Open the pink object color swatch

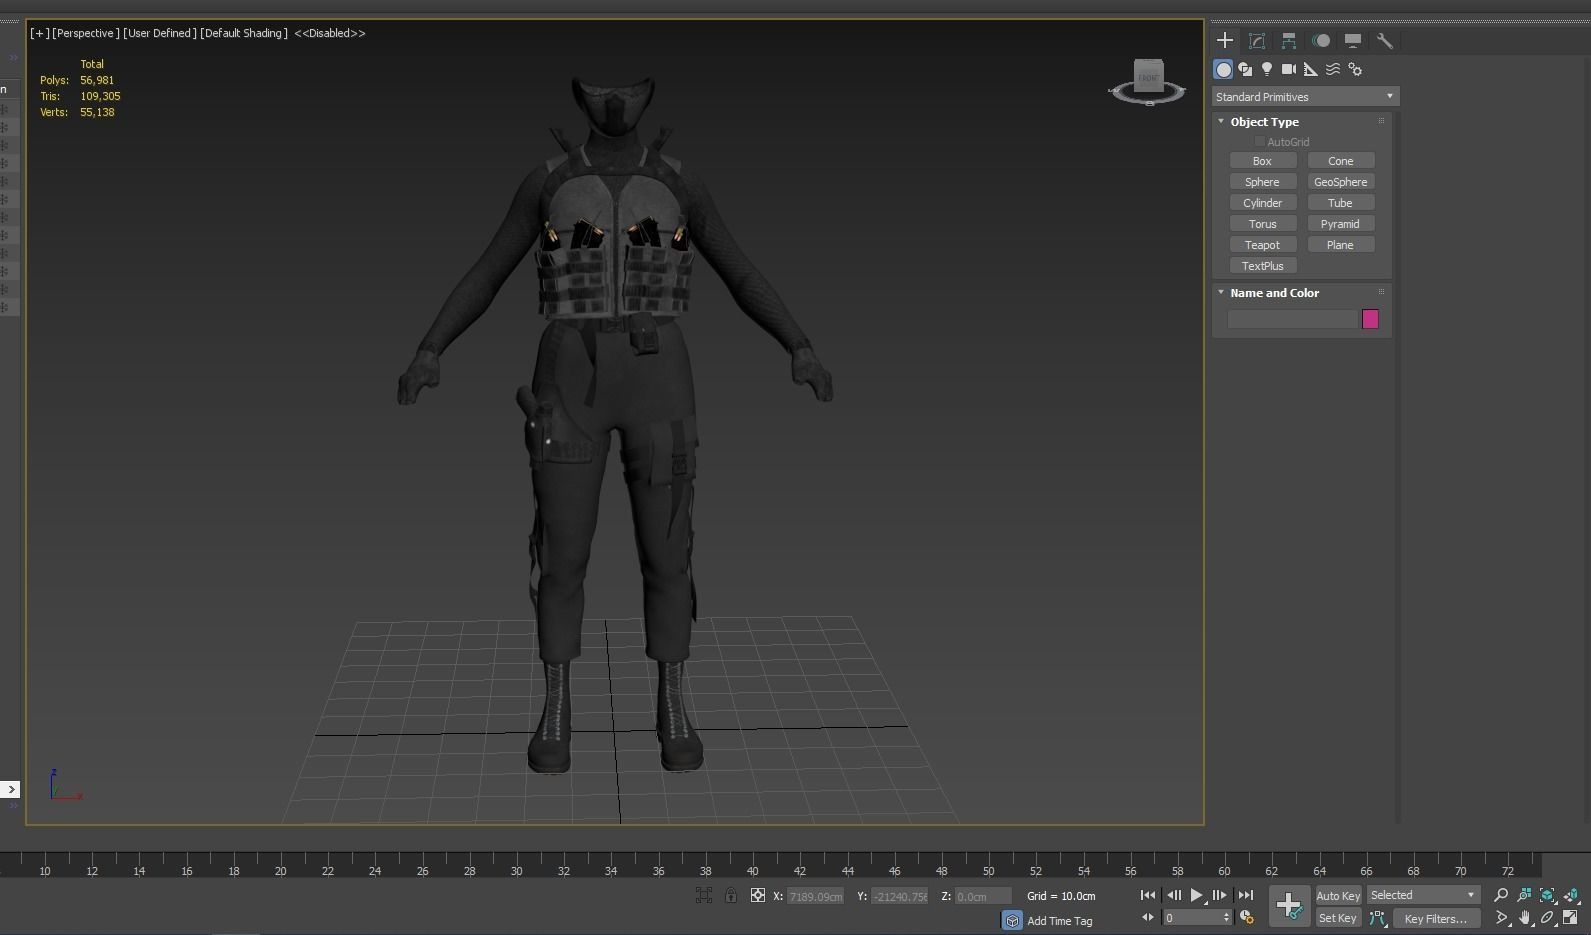(x=1370, y=319)
